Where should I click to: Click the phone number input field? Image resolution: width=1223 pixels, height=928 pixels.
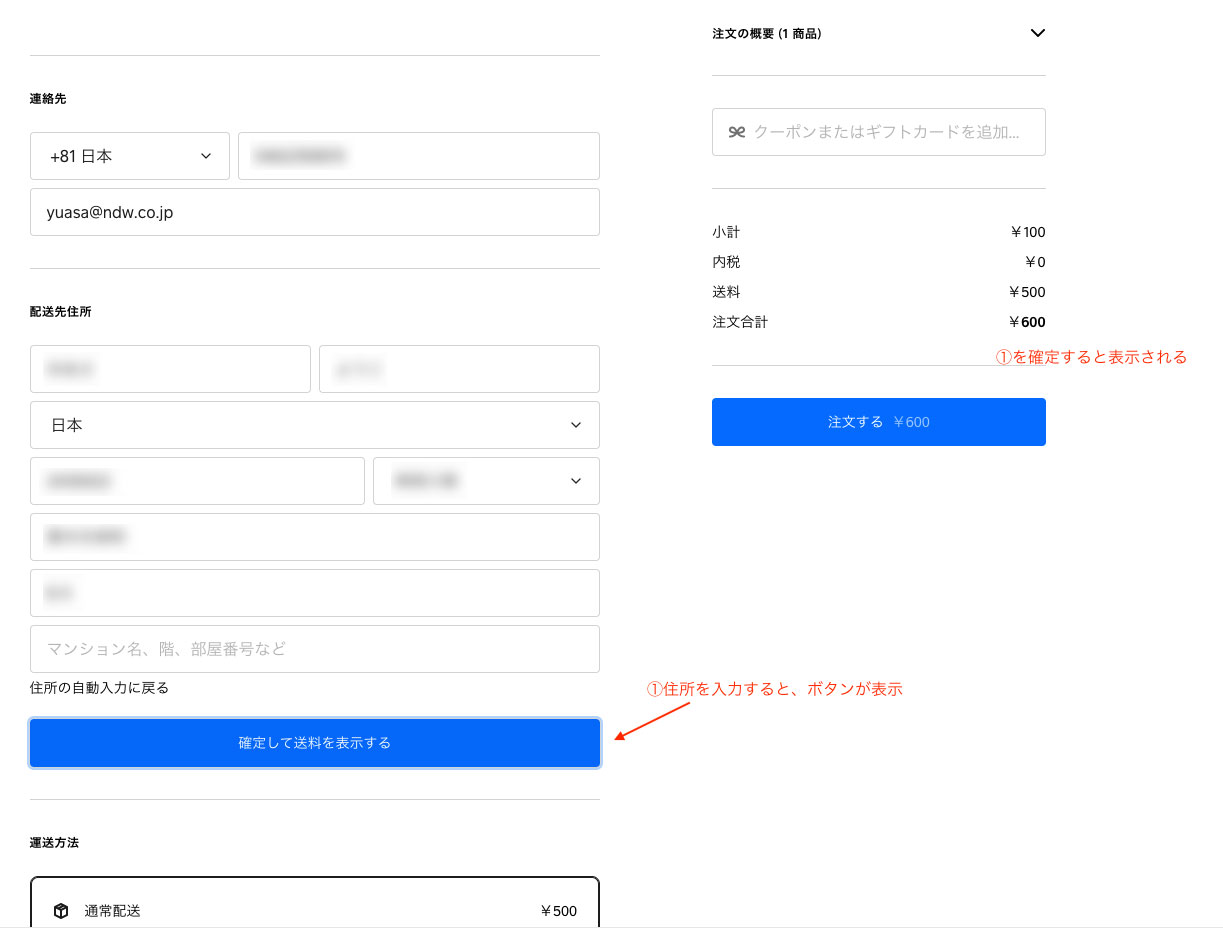click(x=418, y=156)
